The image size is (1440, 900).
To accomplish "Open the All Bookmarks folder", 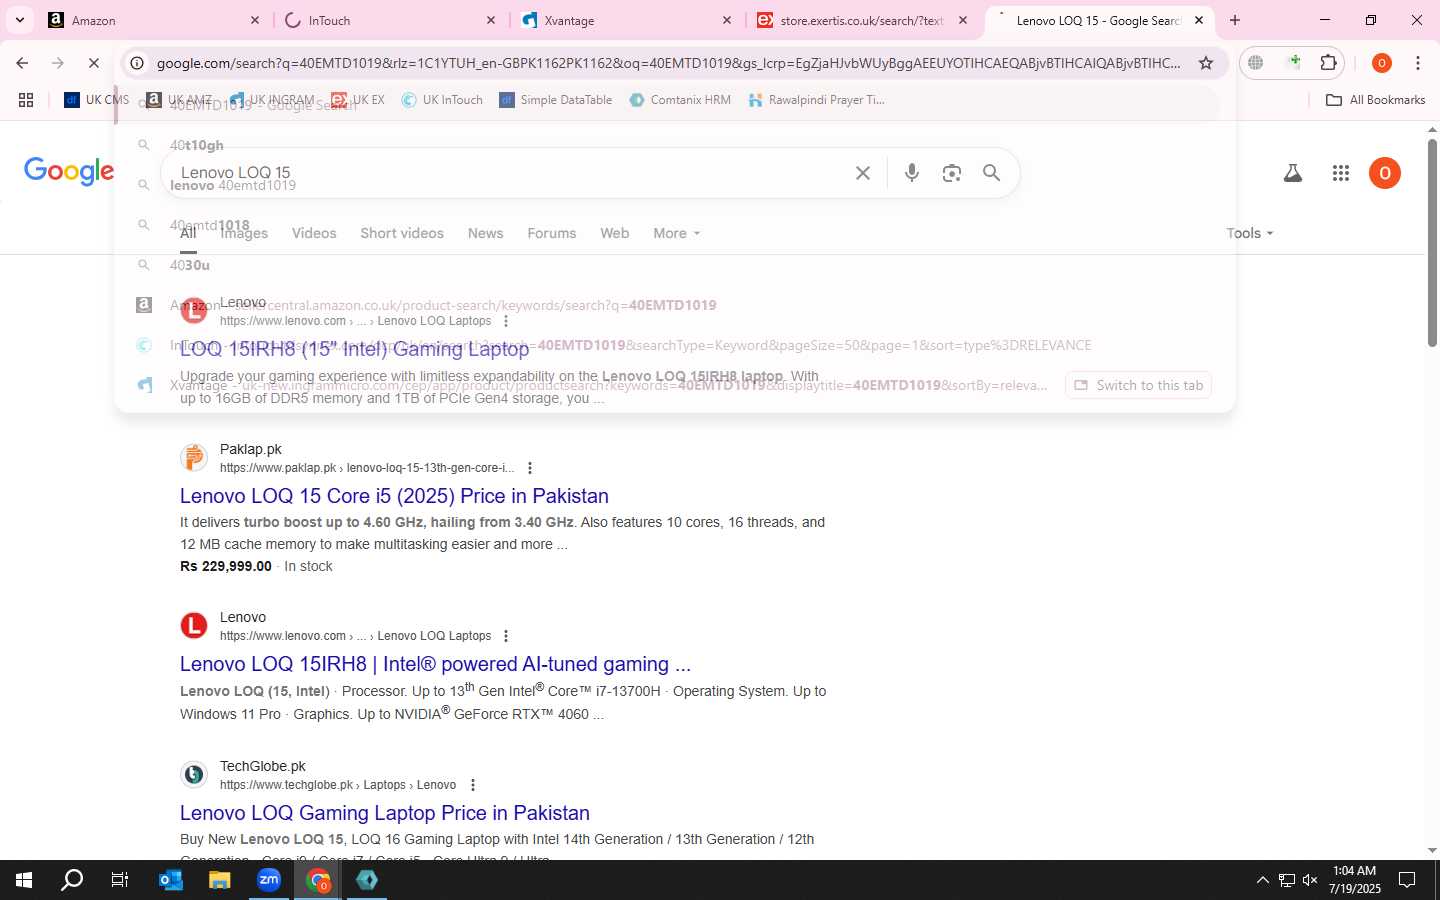I will [x=1375, y=100].
